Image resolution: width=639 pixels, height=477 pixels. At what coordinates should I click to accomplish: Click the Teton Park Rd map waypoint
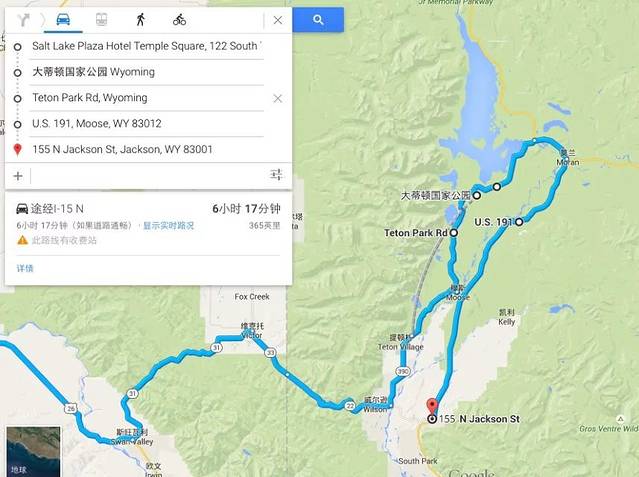click(x=453, y=233)
